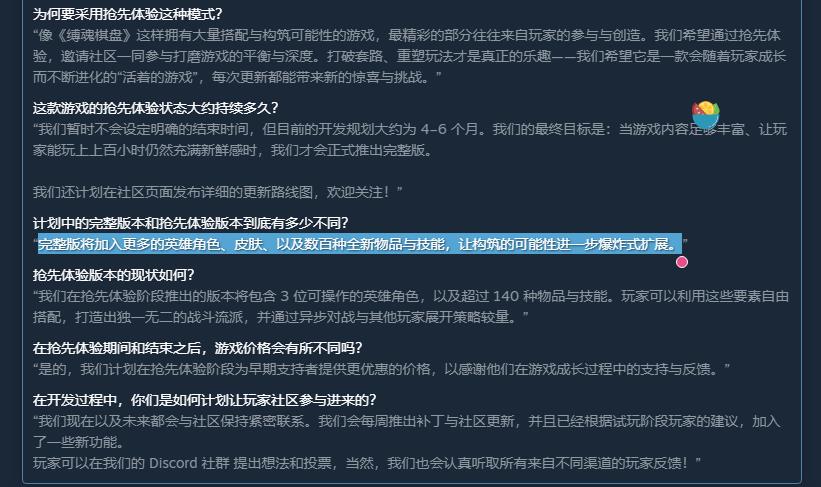821x487 pixels.
Task: Click the pink text selection handle dot
Action: [x=682, y=262]
